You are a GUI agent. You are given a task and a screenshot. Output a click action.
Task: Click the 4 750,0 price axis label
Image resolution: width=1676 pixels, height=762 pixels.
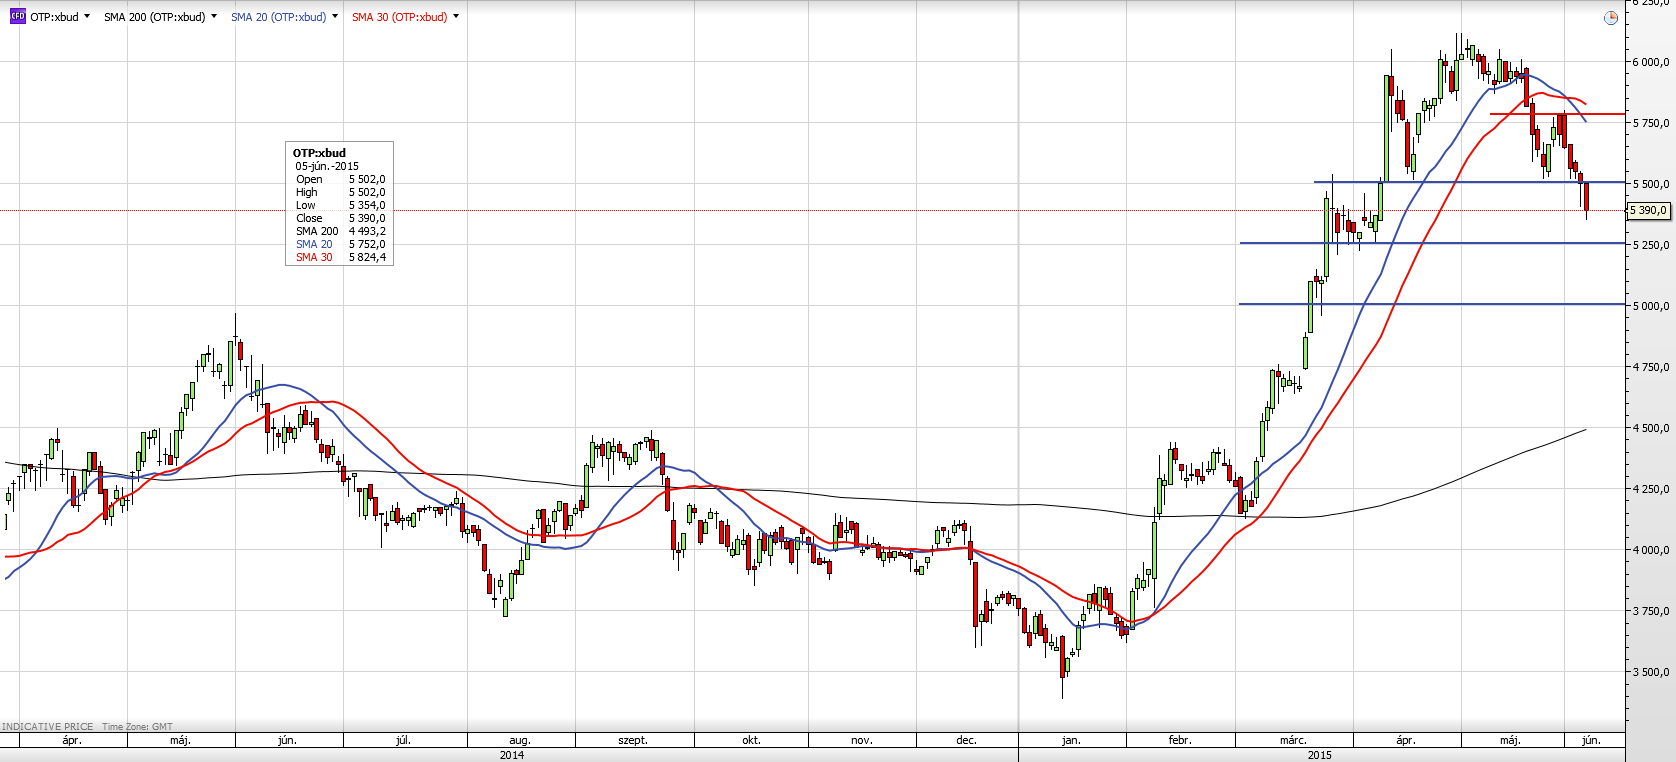point(1650,367)
